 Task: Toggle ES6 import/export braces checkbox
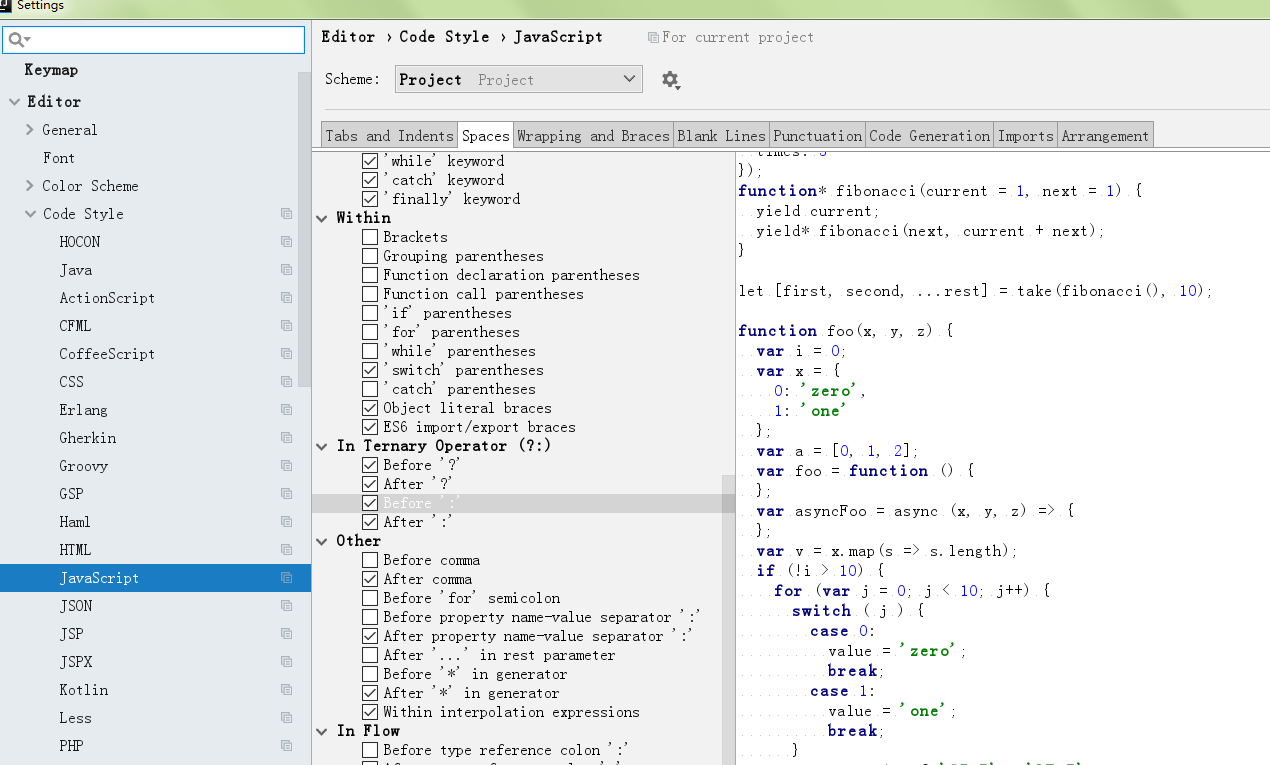[370, 427]
